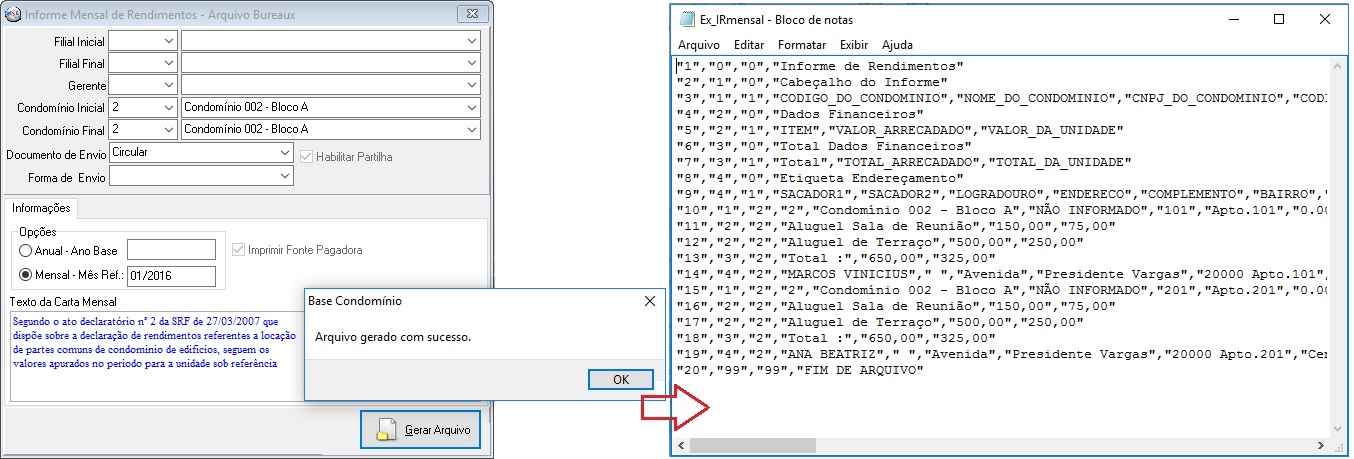Click the Gerar Arquivo button
1354x459 pixels.
point(420,430)
